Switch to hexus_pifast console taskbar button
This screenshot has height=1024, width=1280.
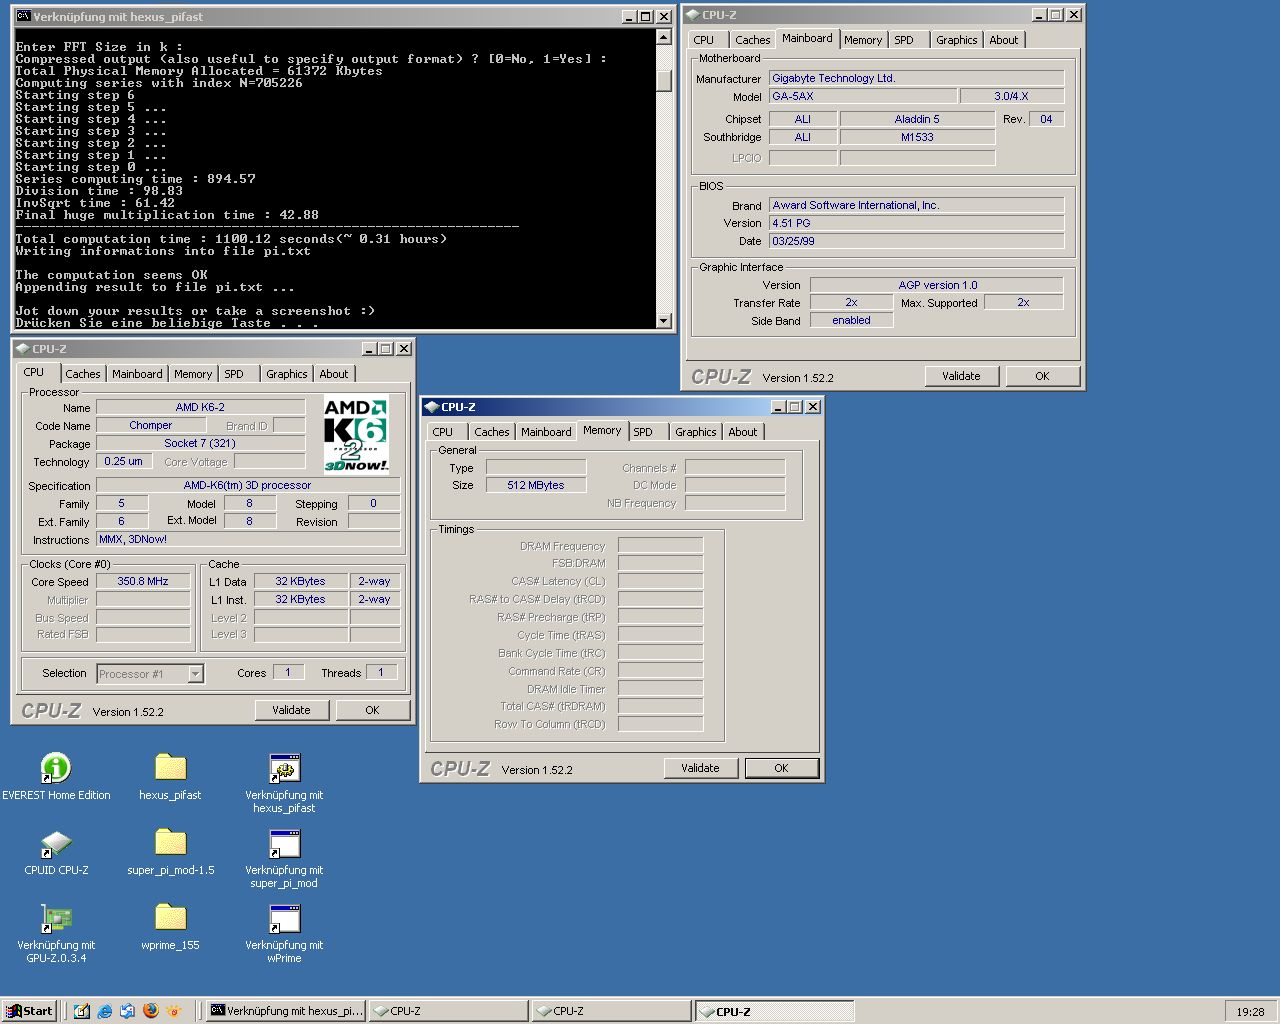click(286, 1011)
